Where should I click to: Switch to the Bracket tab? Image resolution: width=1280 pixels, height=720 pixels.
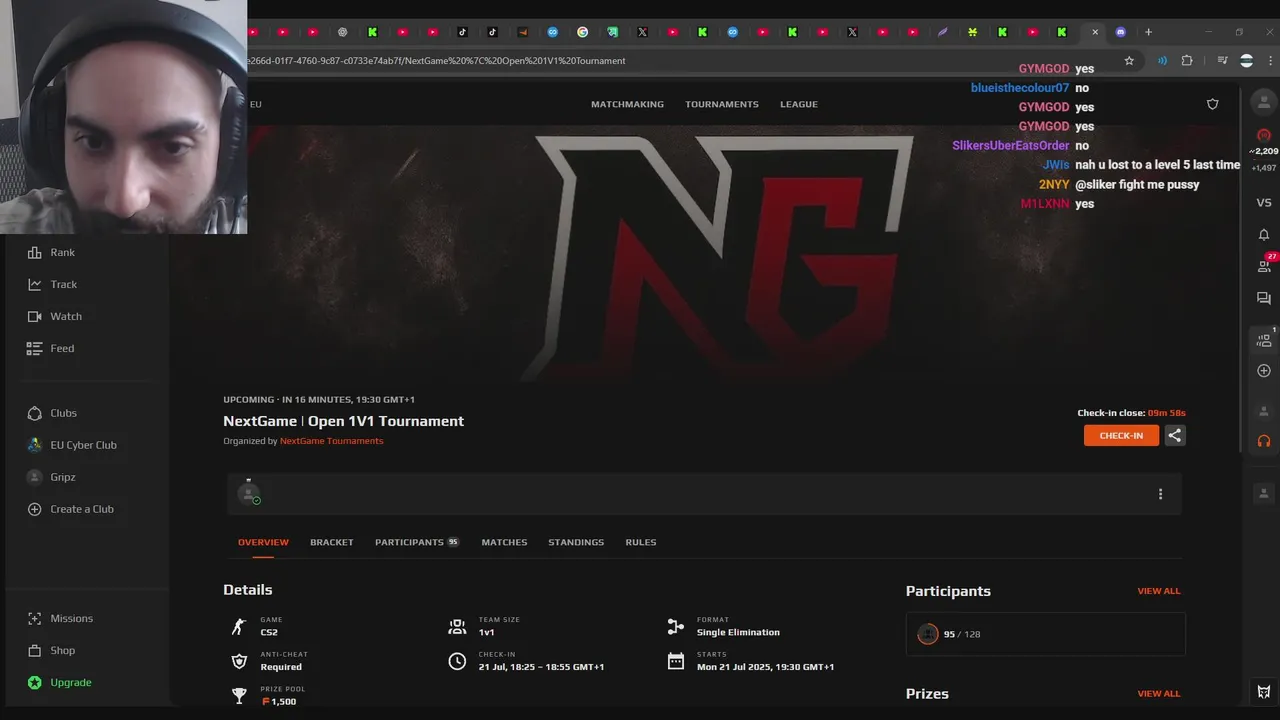(x=331, y=542)
